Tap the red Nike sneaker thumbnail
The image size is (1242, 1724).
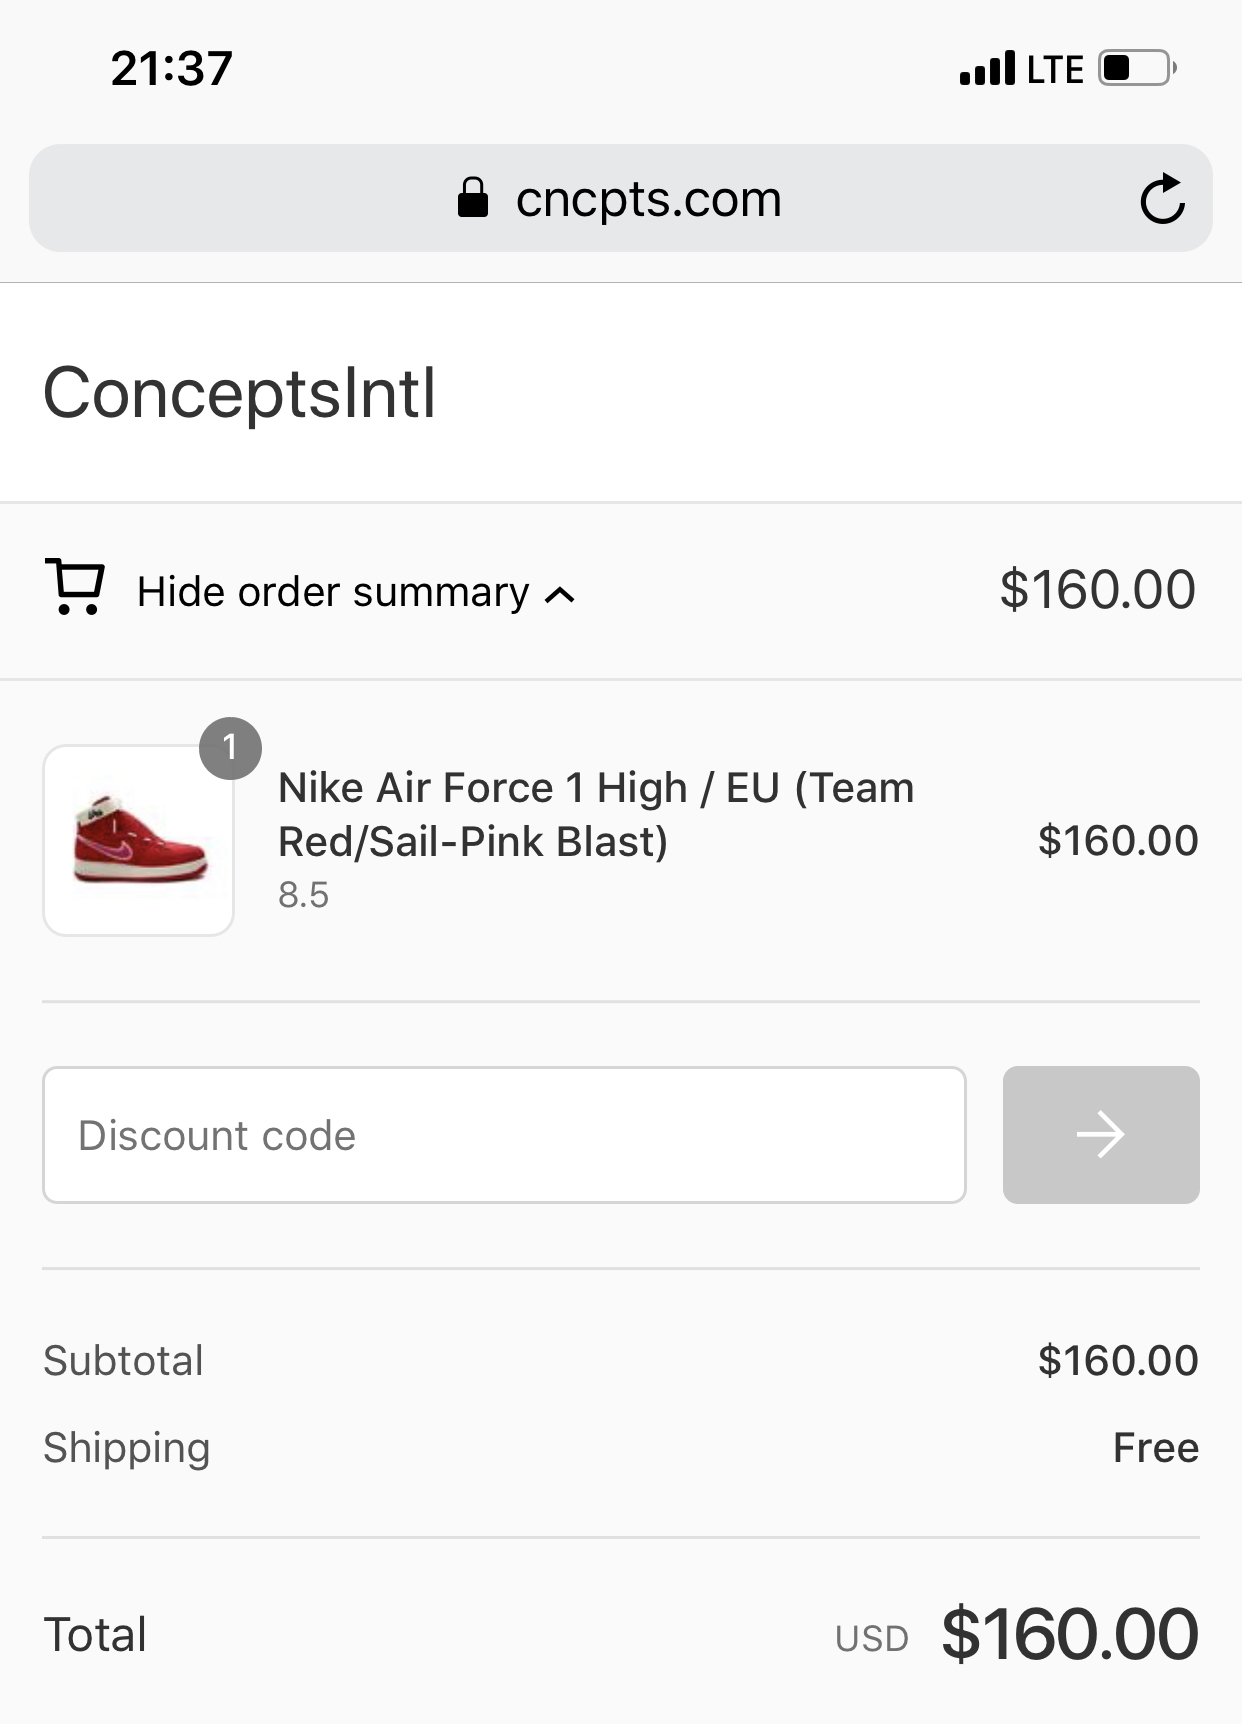[139, 841]
